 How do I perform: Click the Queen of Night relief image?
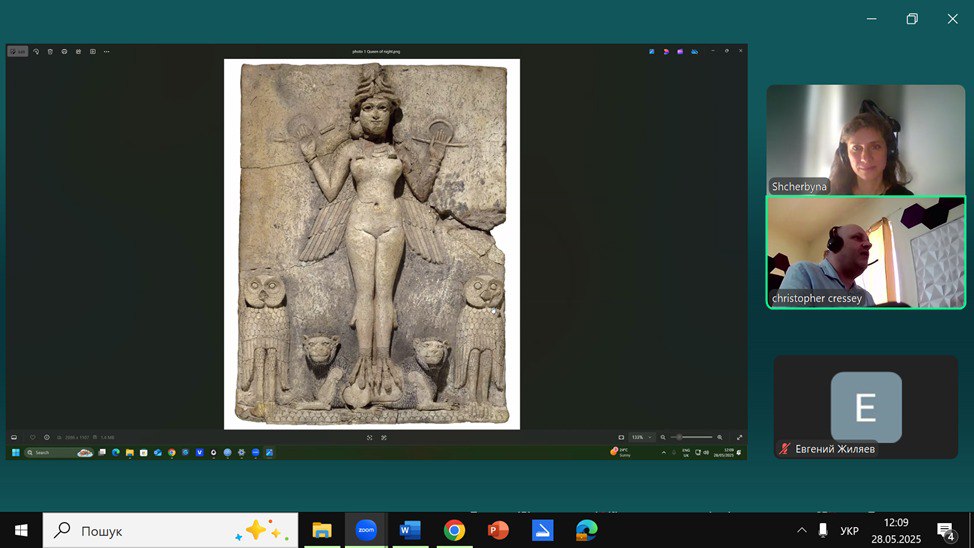(x=372, y=244)
